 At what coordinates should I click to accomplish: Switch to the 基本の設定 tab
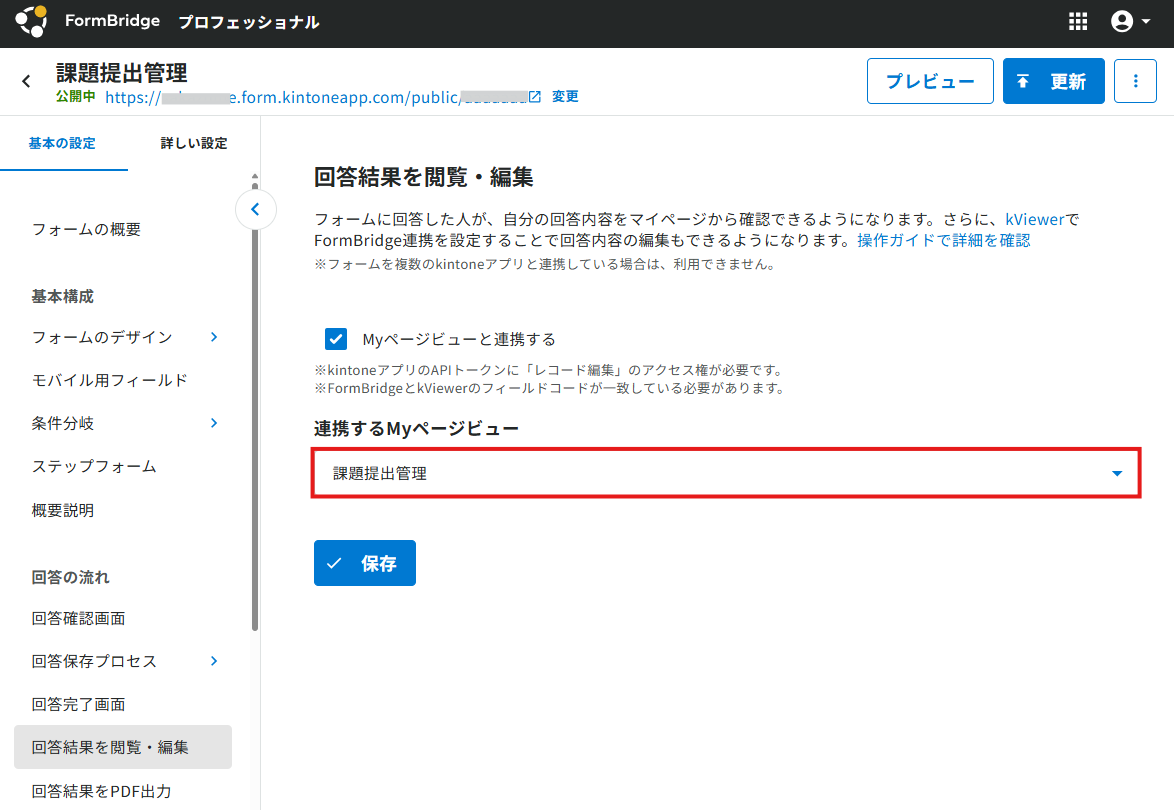(x=62, y=143)
